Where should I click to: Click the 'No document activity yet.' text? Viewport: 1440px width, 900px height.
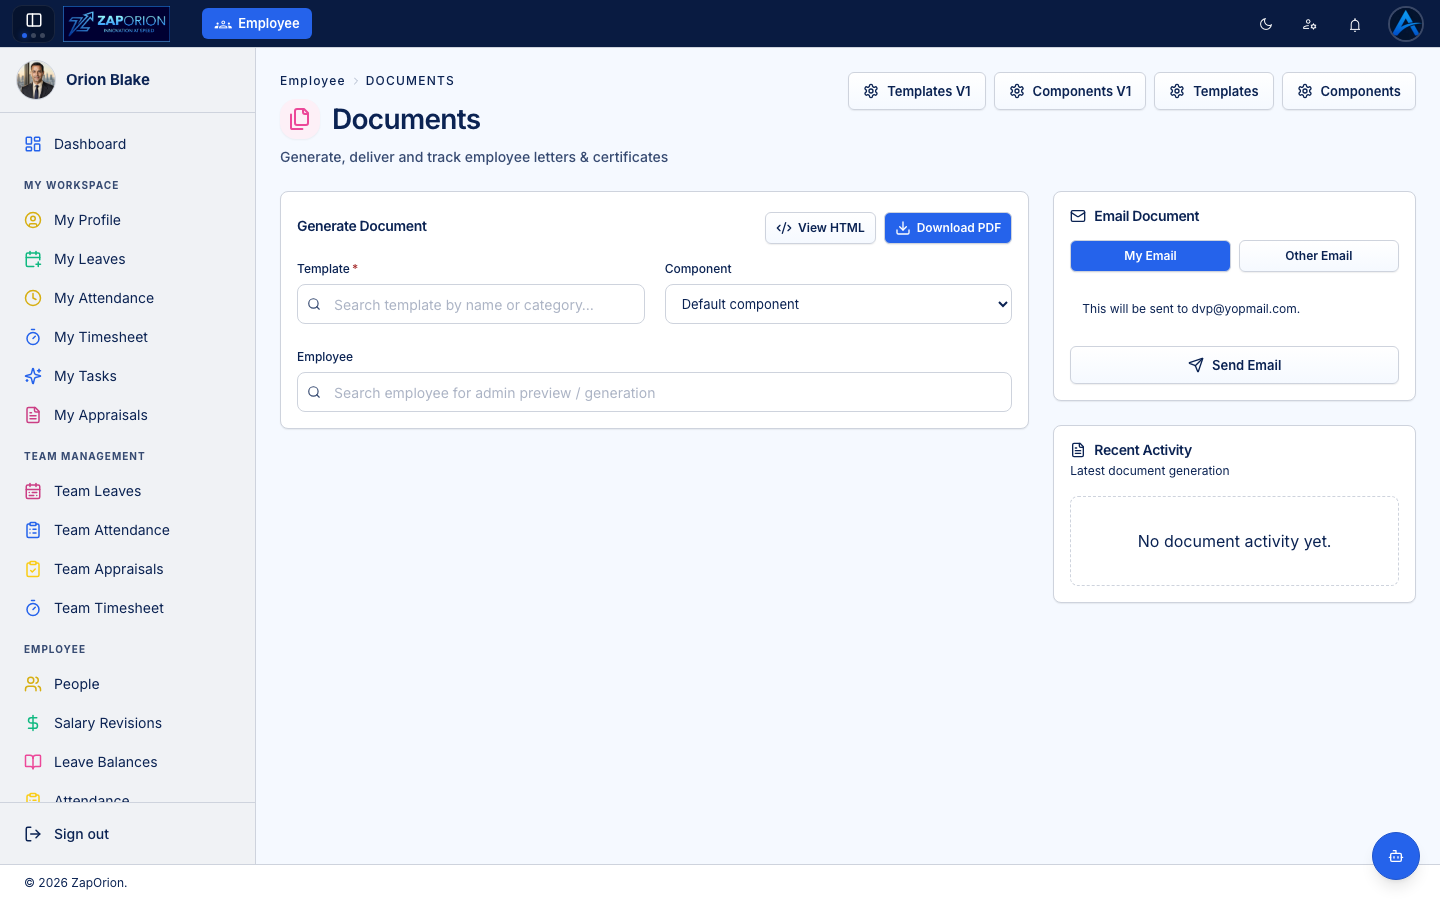coord(1234,541)
